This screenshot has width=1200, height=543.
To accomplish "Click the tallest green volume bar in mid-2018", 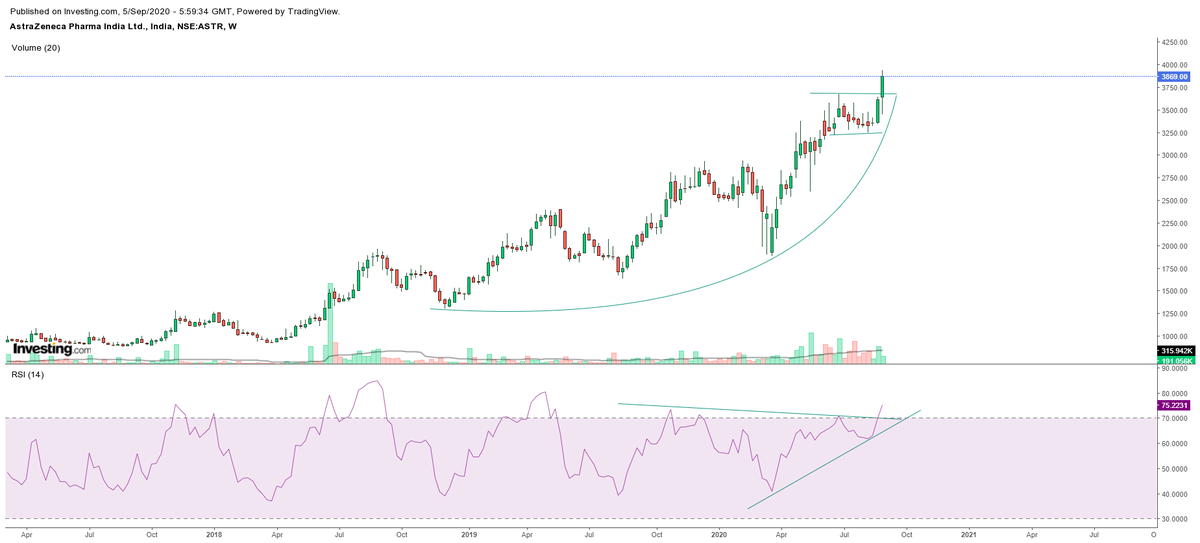I will [x=329, y=322].
